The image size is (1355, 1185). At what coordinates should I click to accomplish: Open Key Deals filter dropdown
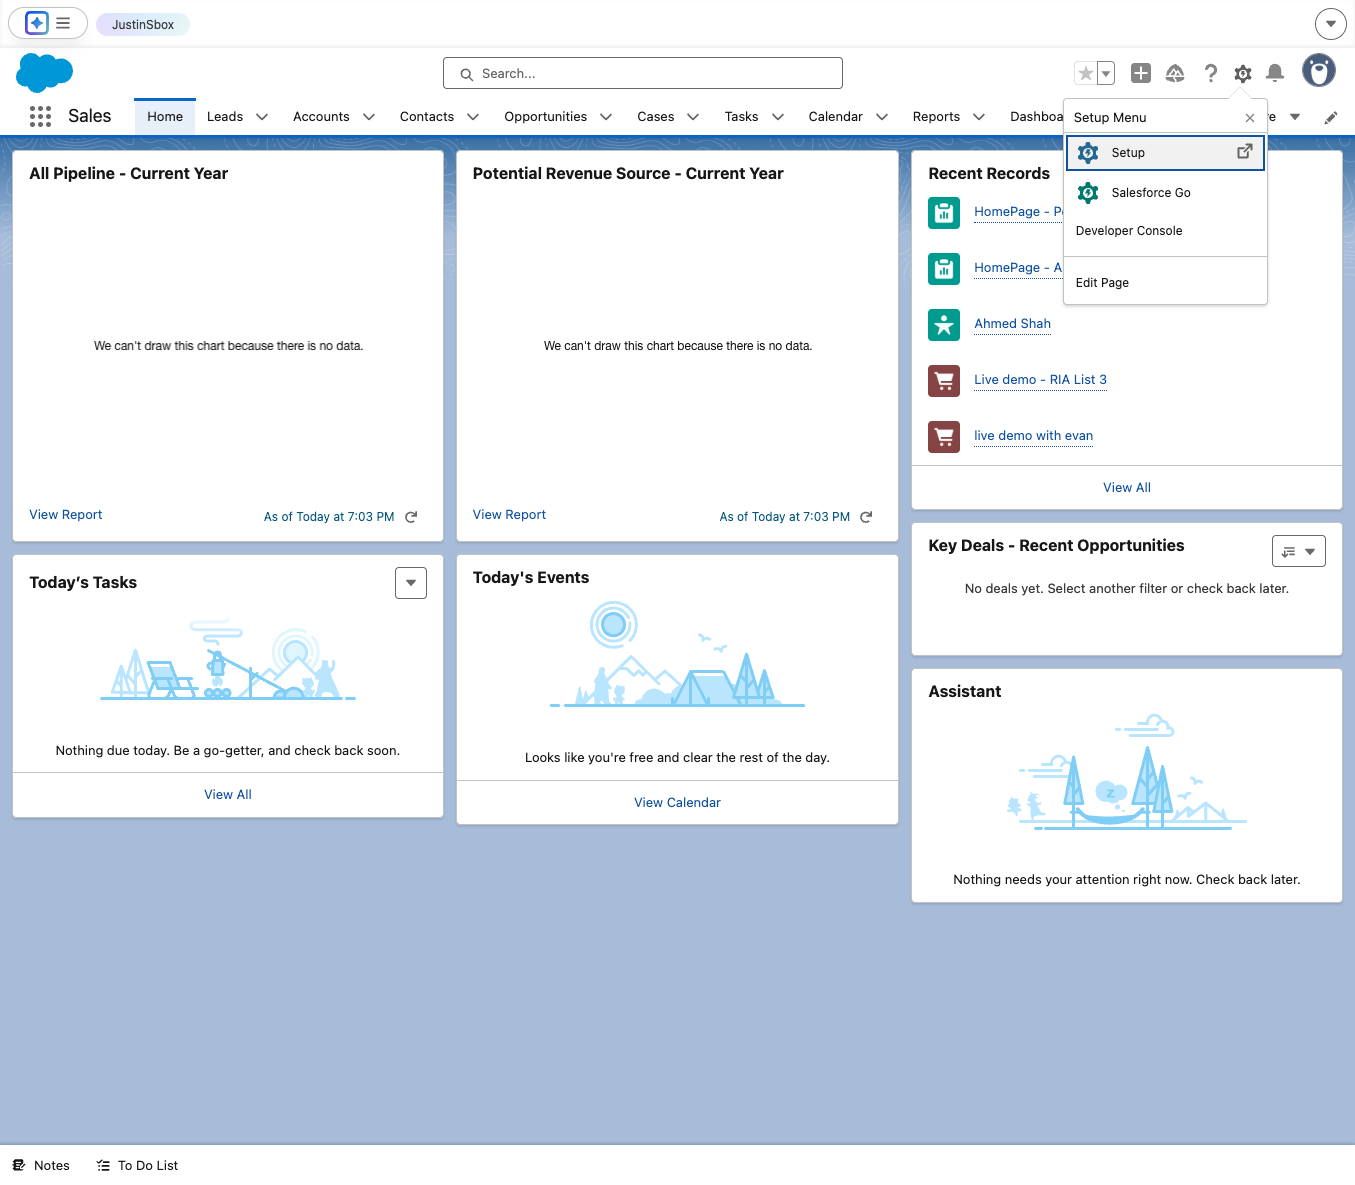coord(1299,551)
